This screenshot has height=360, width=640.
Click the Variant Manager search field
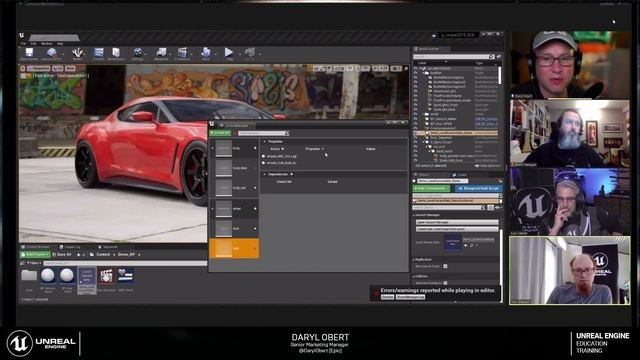pyautogui.click(x=263, y=133)
